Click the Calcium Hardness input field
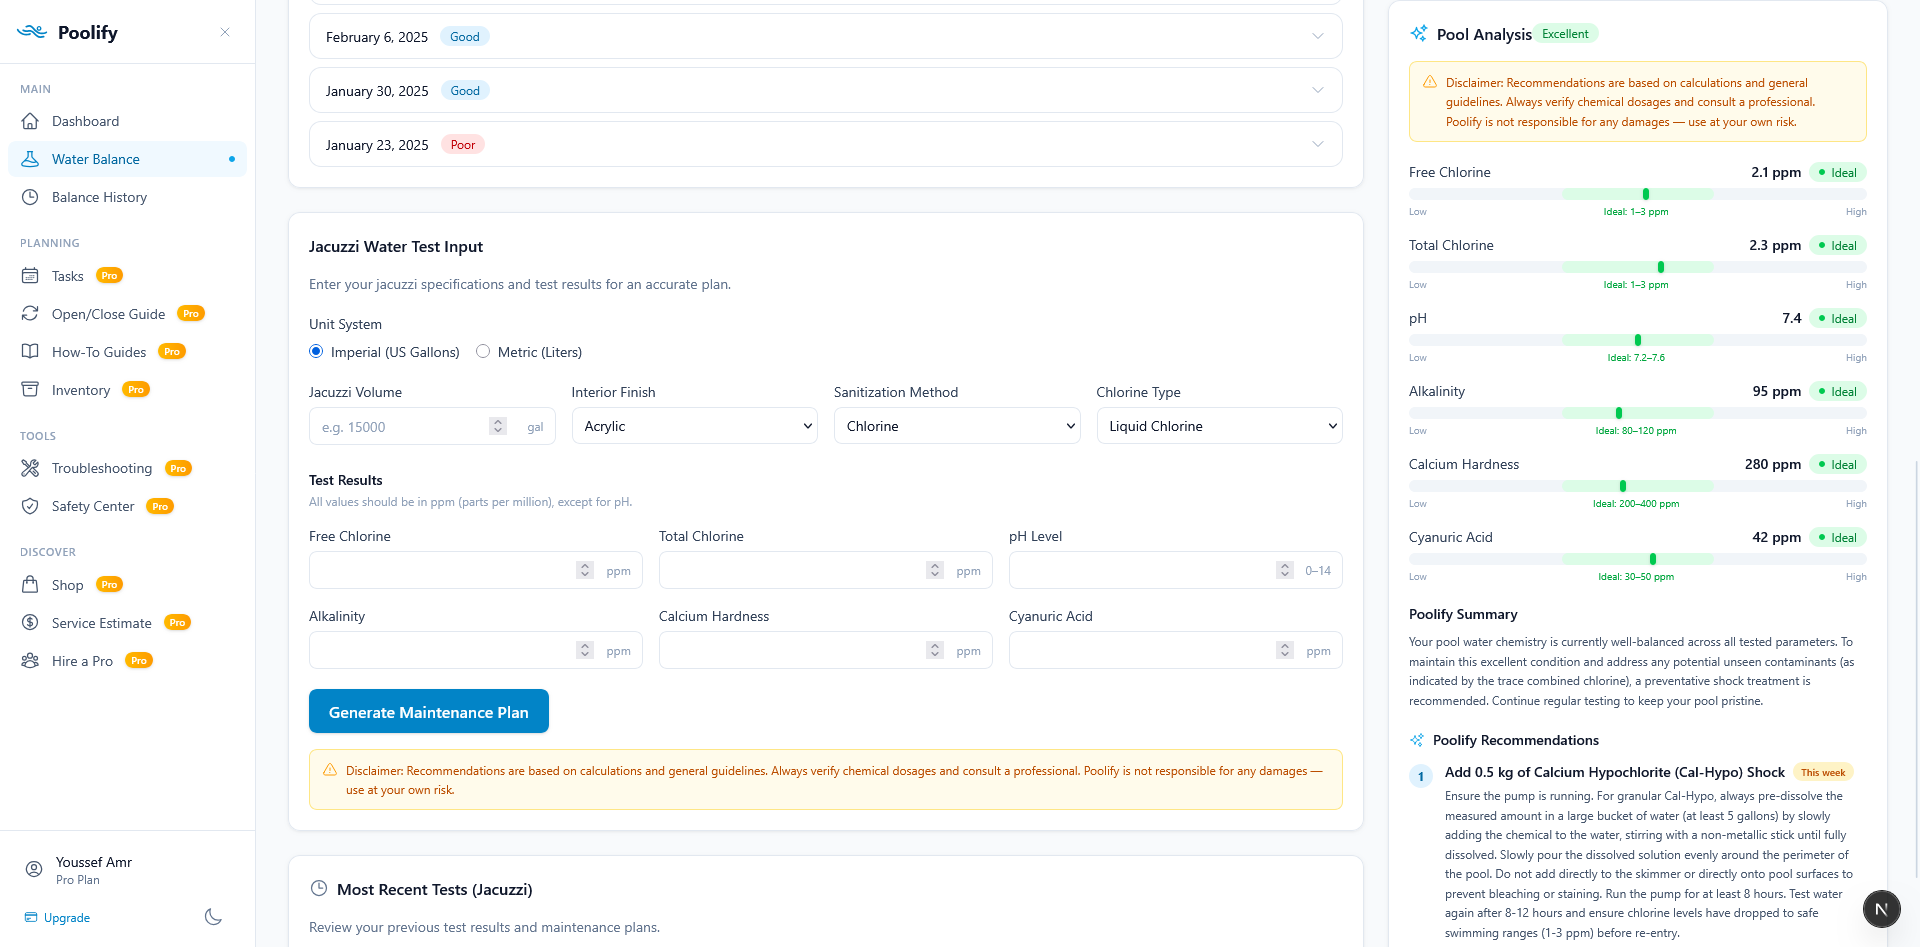1920x947 pixels. tap(826, 650)
